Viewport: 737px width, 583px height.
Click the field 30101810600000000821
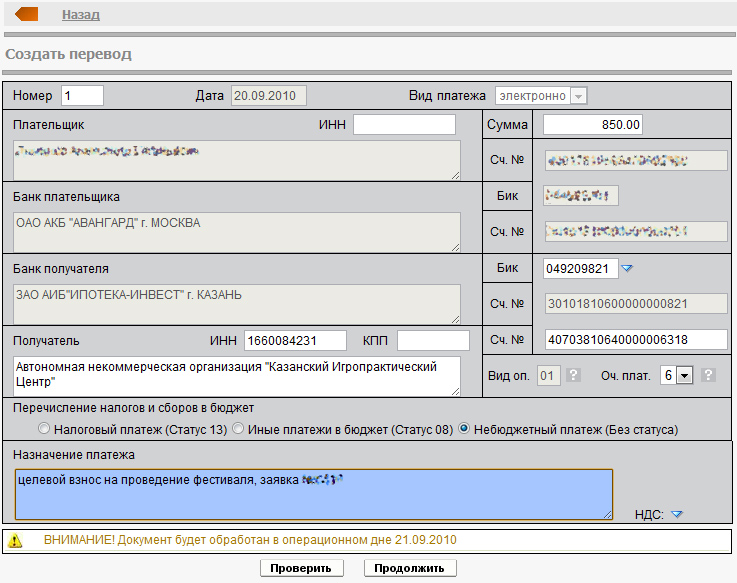[636, 304]
